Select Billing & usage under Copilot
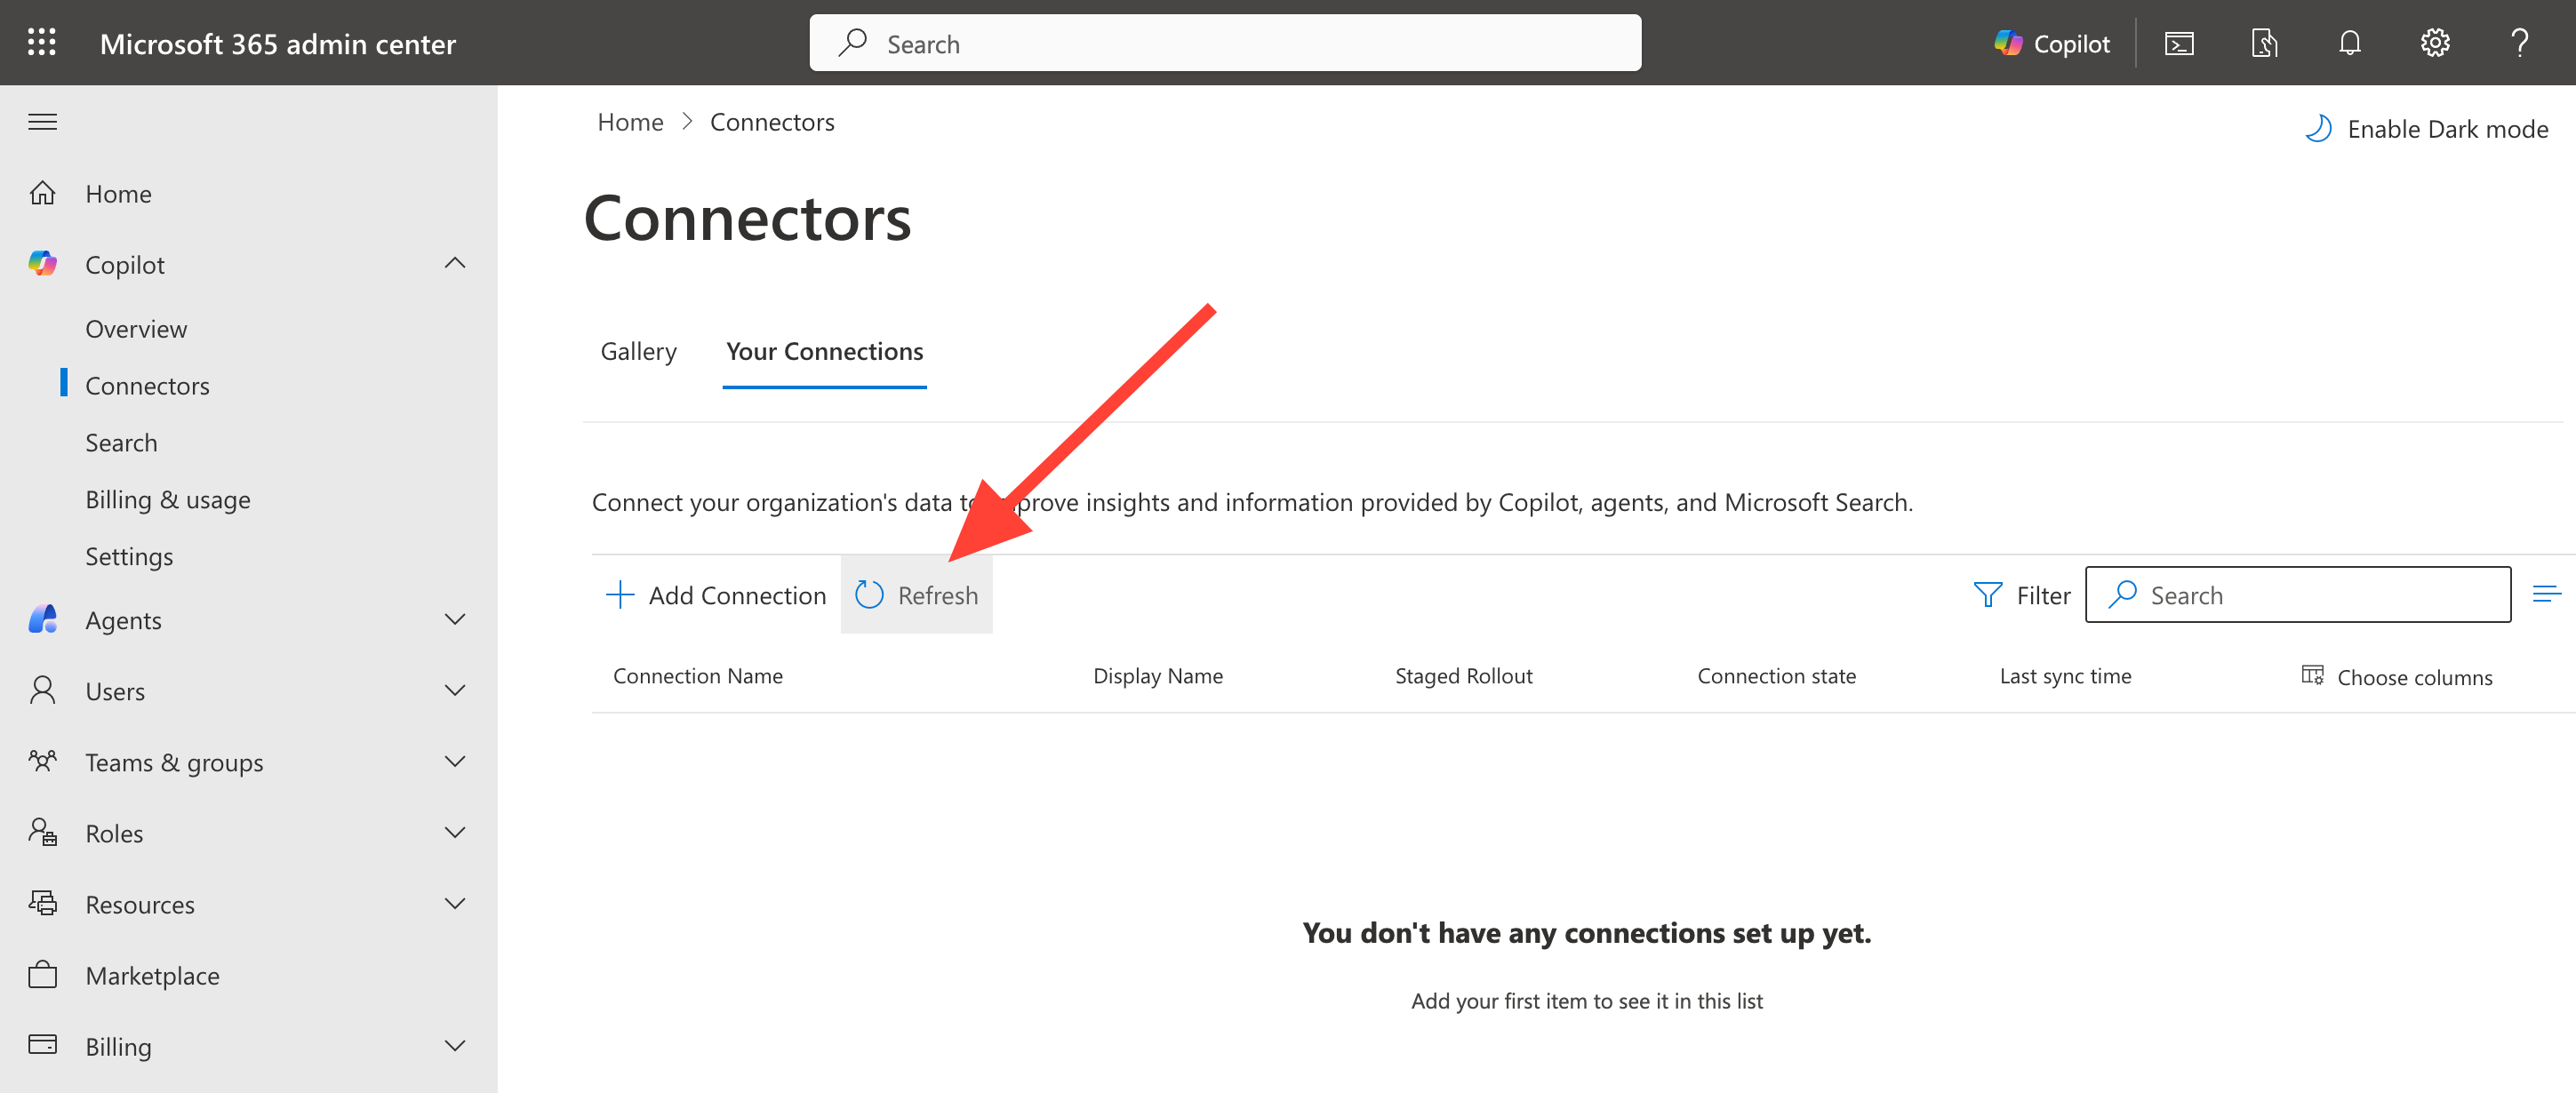The height and width of the screenshot is (1093, 2576). point(168,499)
